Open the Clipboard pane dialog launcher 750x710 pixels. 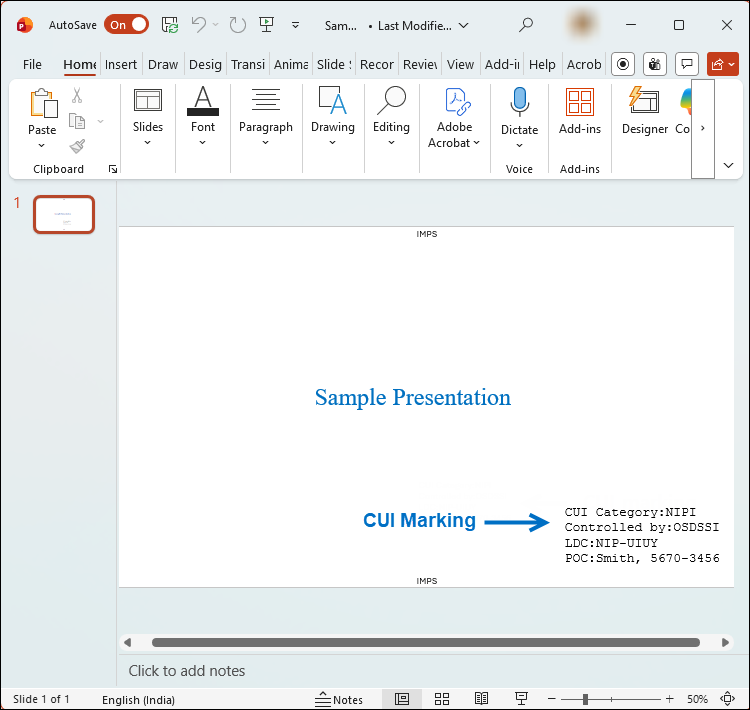pos(113,168)
